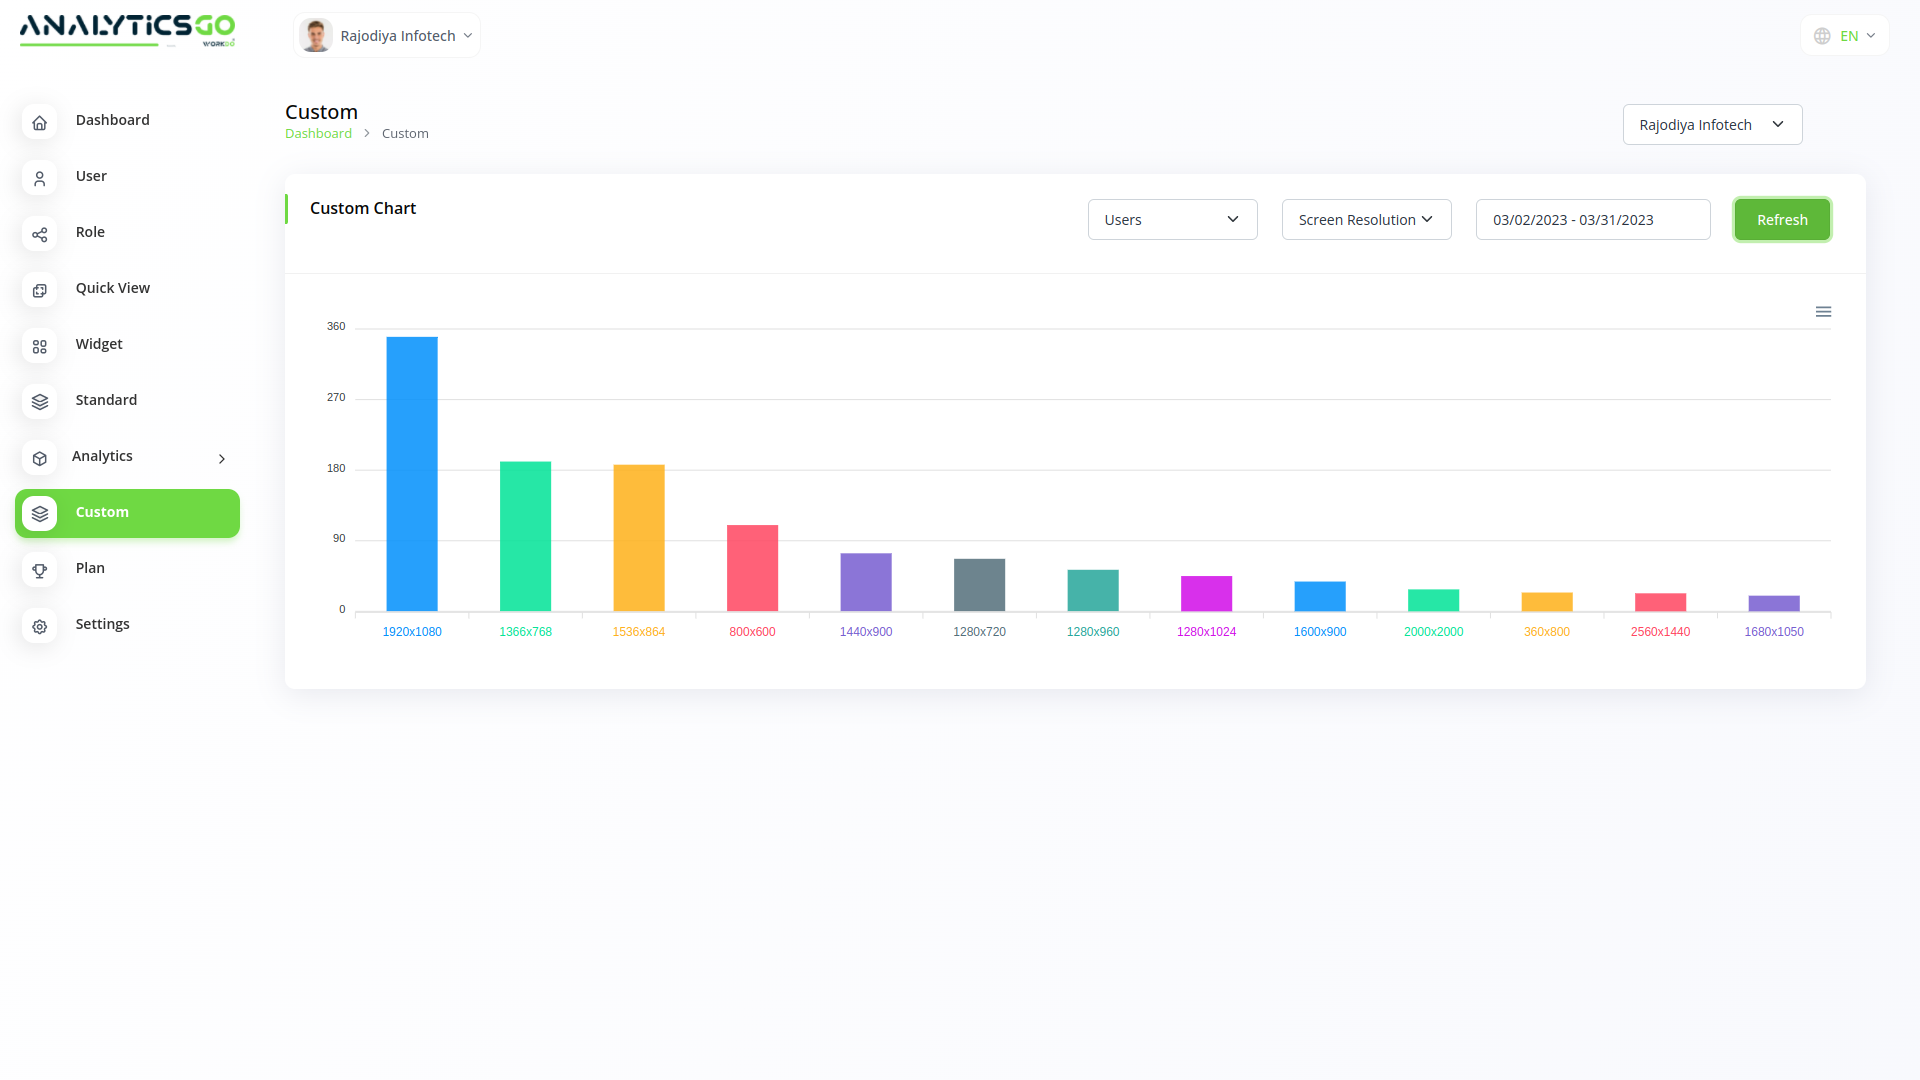
Task: Expand the Analytics submenu chevron
Action: tap(222, 459)
